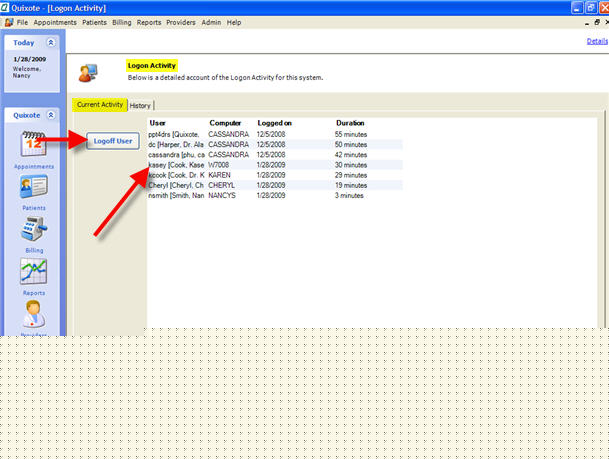The image size is (609, 459).
Task: Click the 42 minutes duration cell
Action: click(x=351, y=155)
